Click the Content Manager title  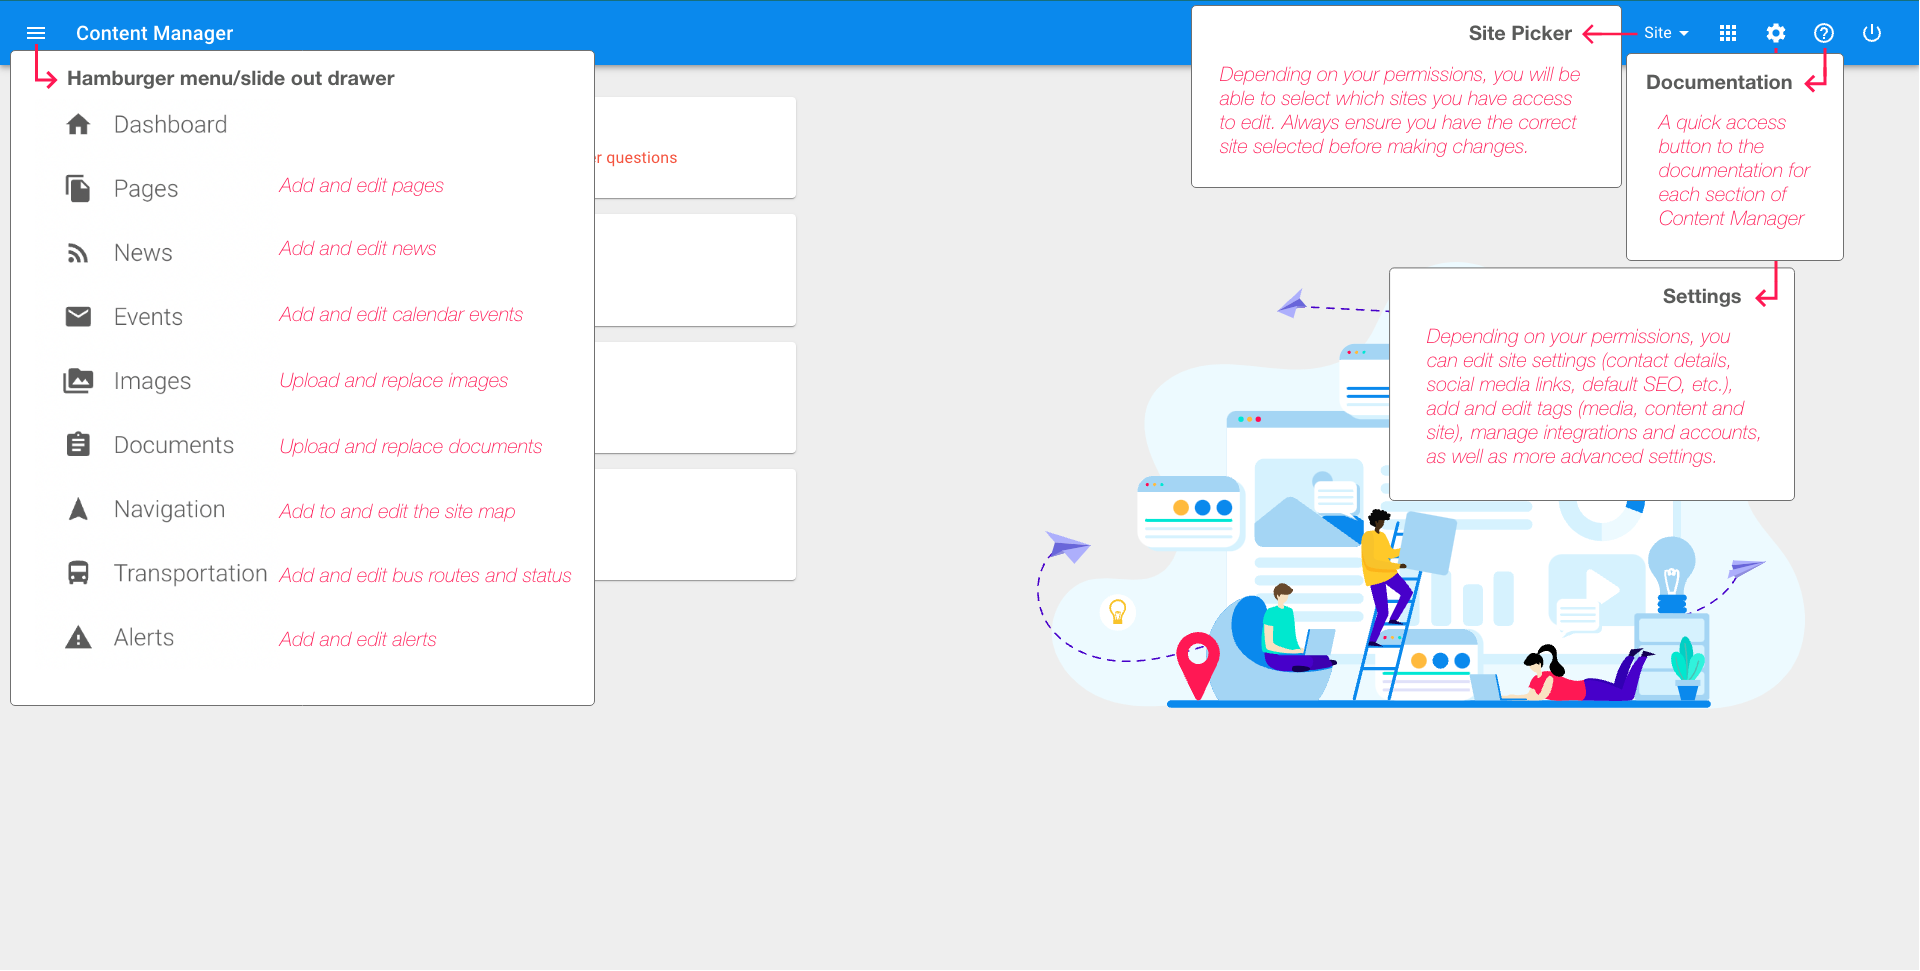tap(154, 33)
